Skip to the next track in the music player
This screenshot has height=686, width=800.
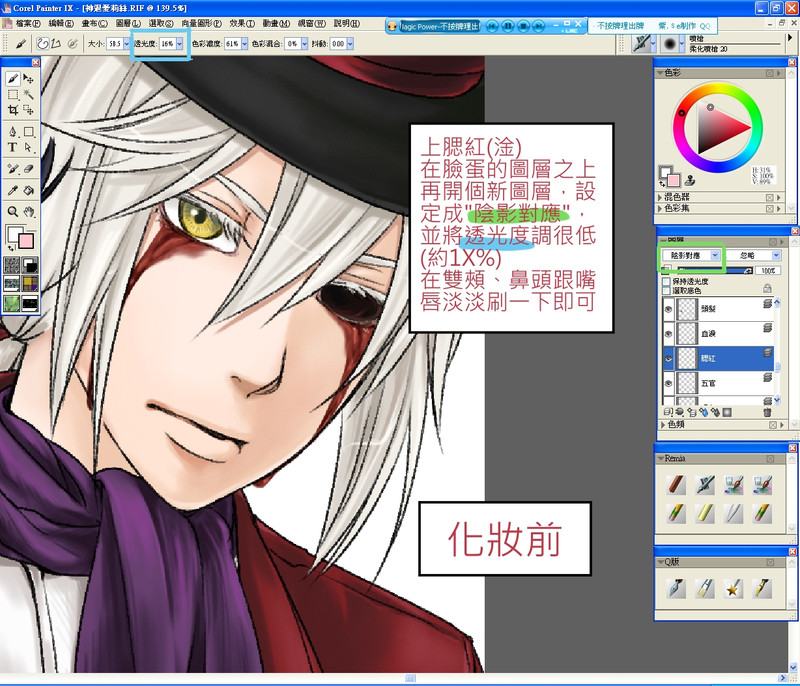pos(539,26)
